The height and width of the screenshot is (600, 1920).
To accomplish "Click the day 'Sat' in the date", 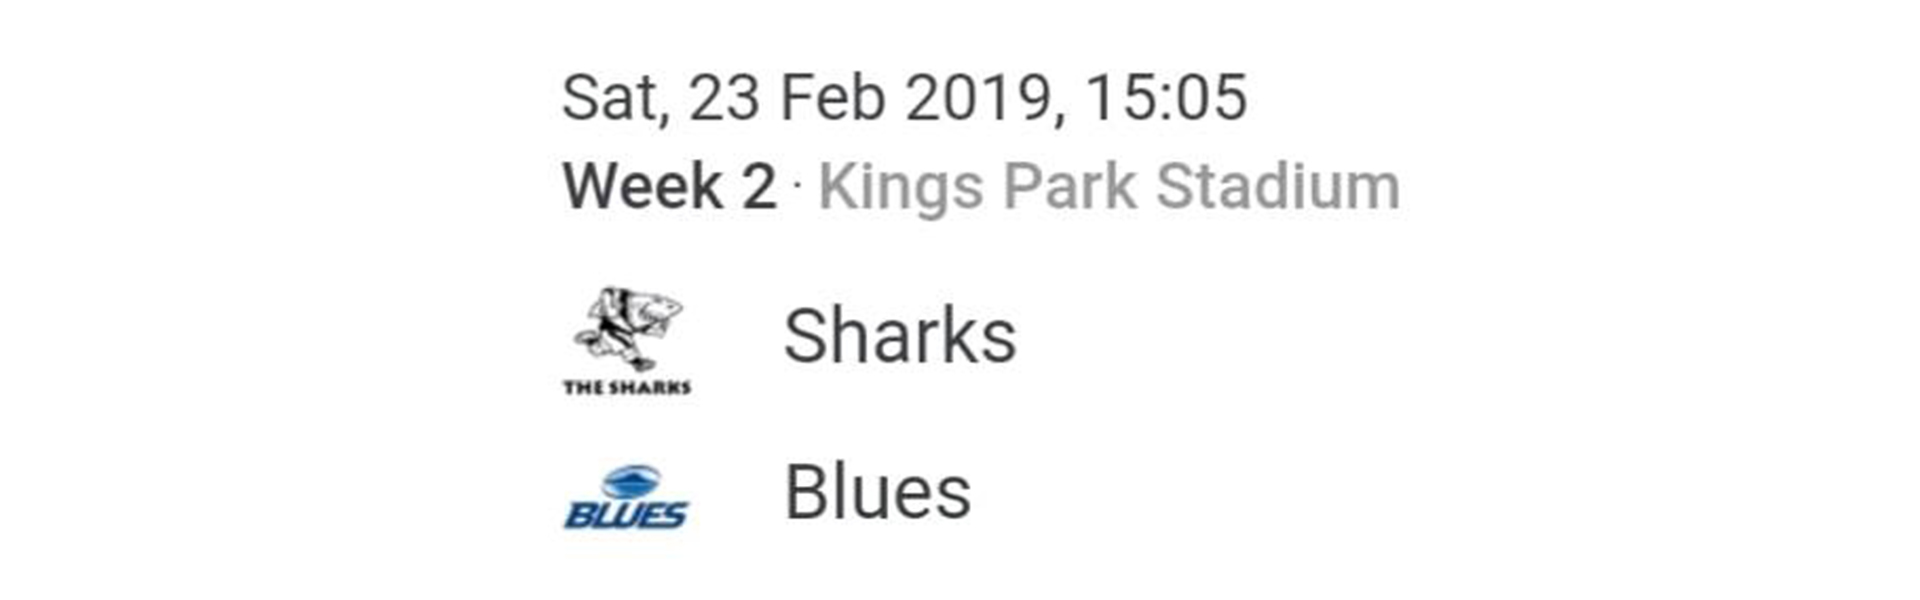I will pyautogui.click(x=613, y=98).
